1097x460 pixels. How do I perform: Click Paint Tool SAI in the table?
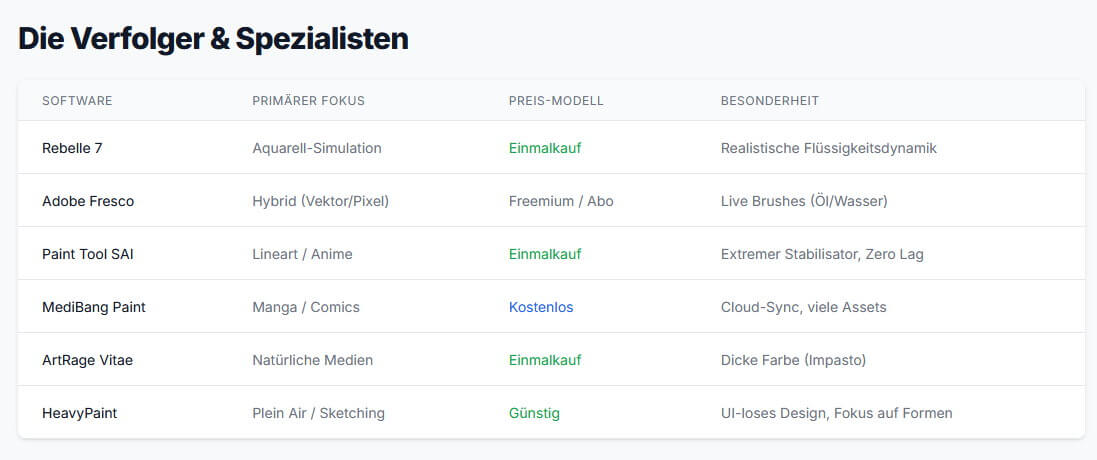(x=87, y=254)
